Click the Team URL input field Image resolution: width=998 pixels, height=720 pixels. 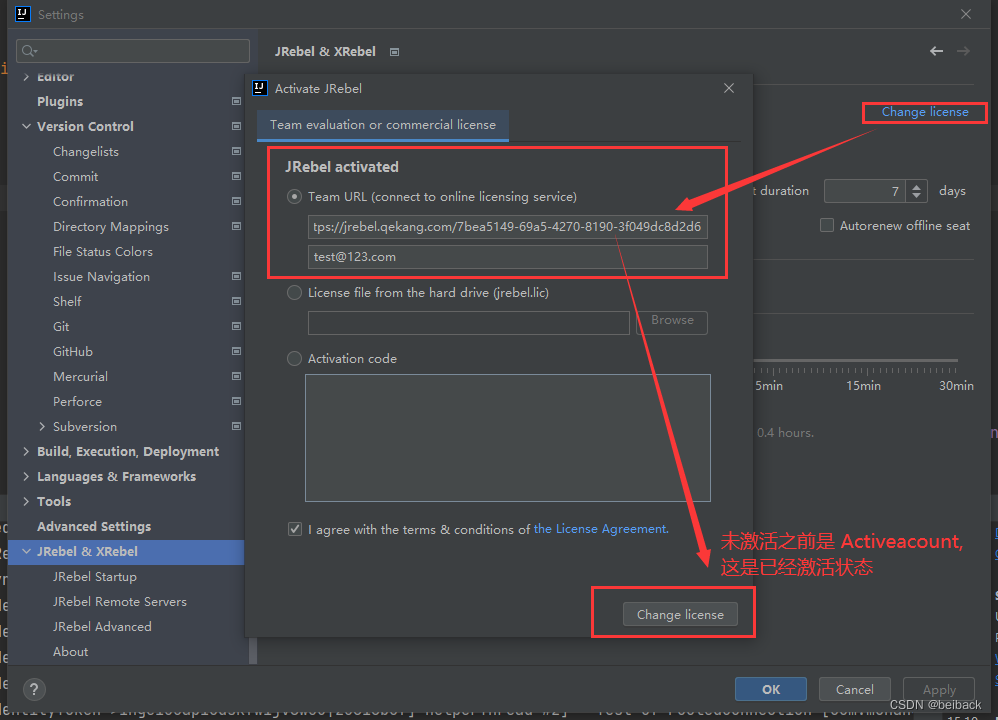(507, 227)
